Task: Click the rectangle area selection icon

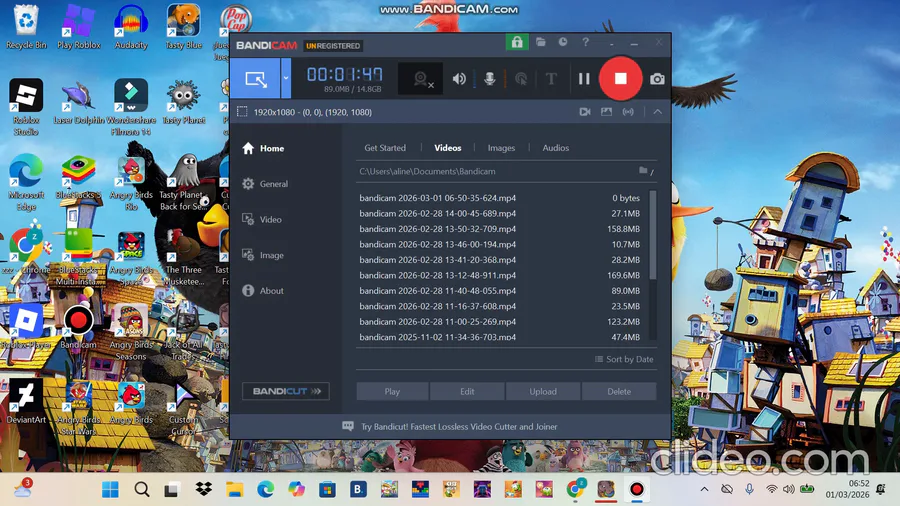Action: [x=242, y=112]
